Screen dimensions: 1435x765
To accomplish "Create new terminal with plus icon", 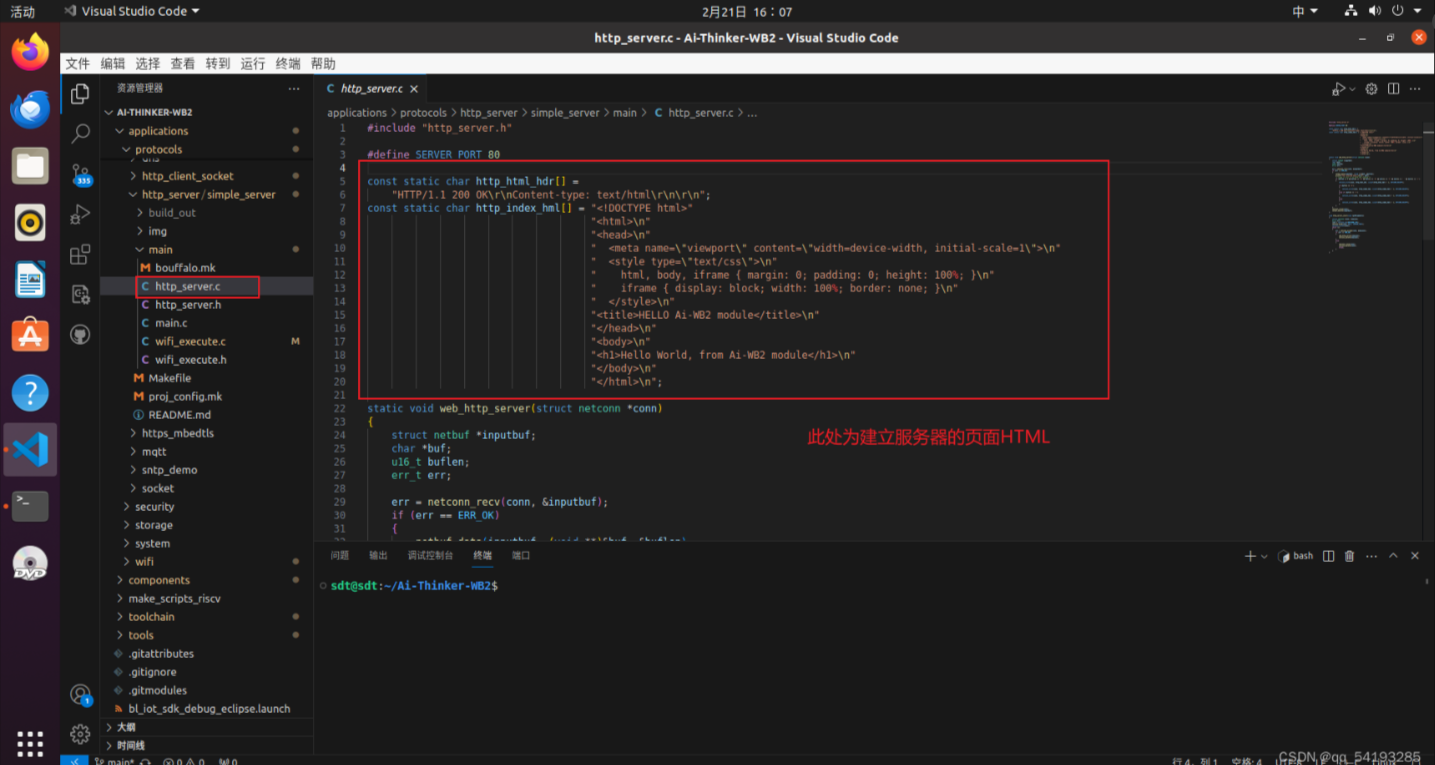I will click(1250, 556).
